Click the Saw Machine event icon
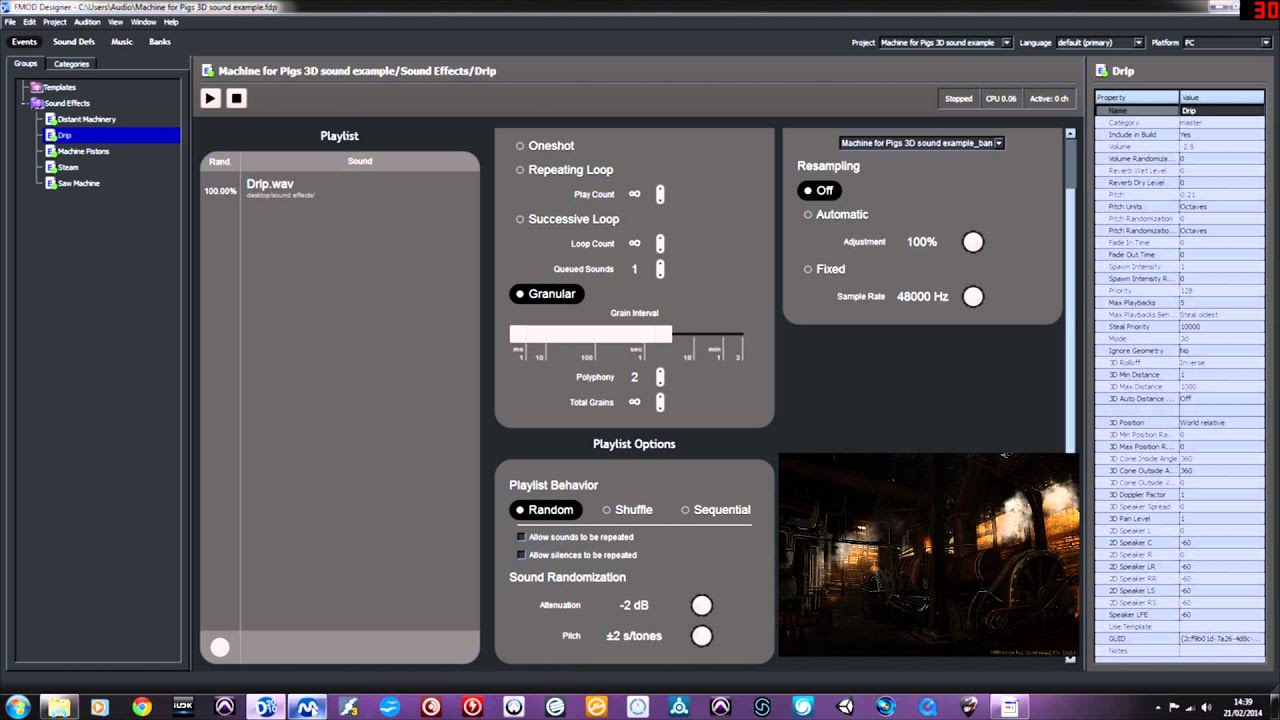1280x720 pixels. [x=51, y=183]
